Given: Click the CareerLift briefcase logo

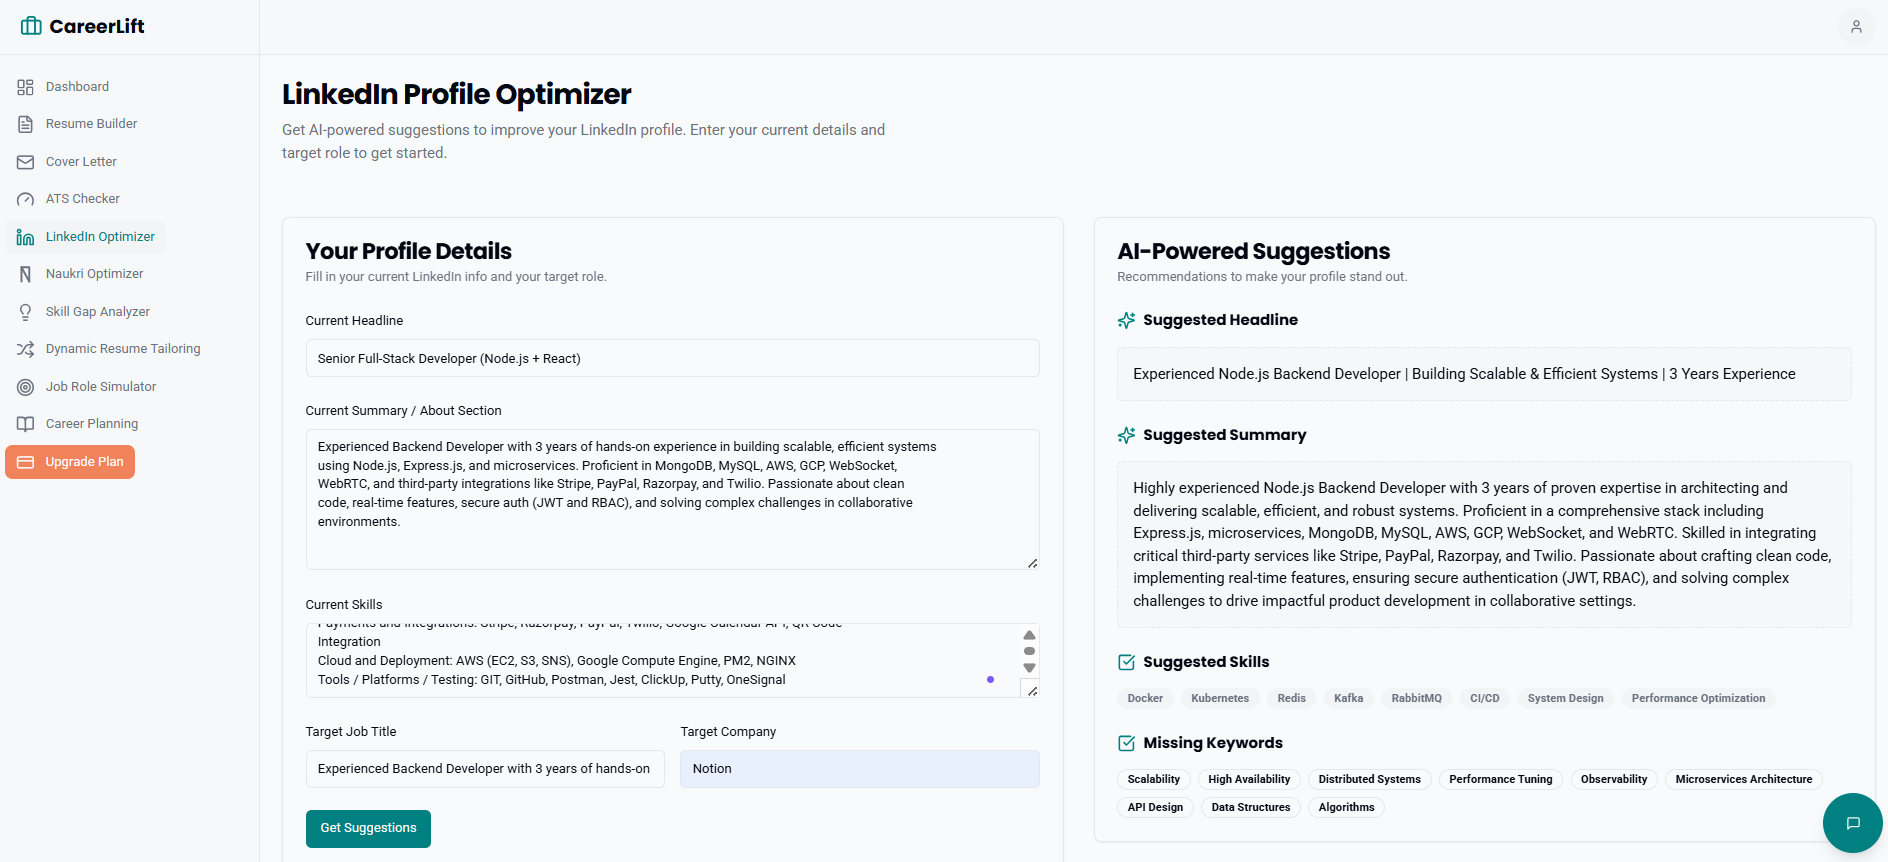Looking at the screenshot, I should (x=31, y=25).
